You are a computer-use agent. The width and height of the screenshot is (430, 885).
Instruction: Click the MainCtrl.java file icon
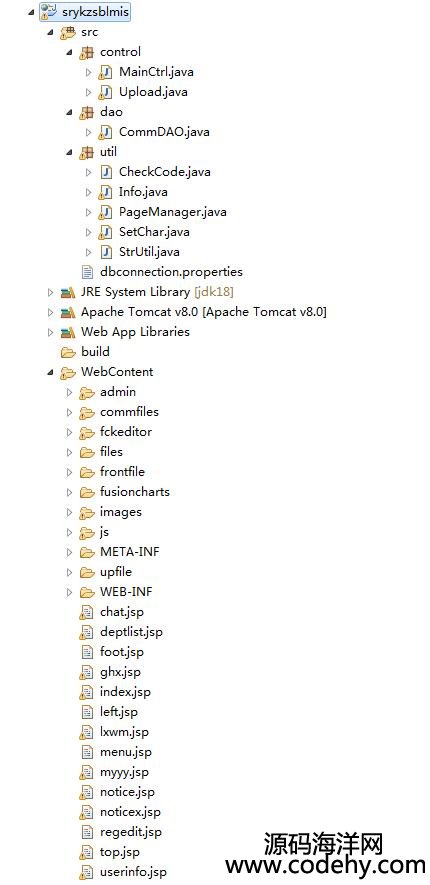point(106,72)
